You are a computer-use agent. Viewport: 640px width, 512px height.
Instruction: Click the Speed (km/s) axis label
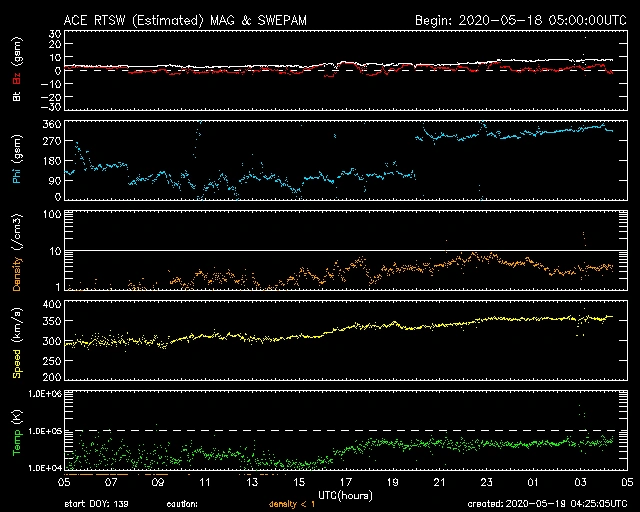point(16,341)
